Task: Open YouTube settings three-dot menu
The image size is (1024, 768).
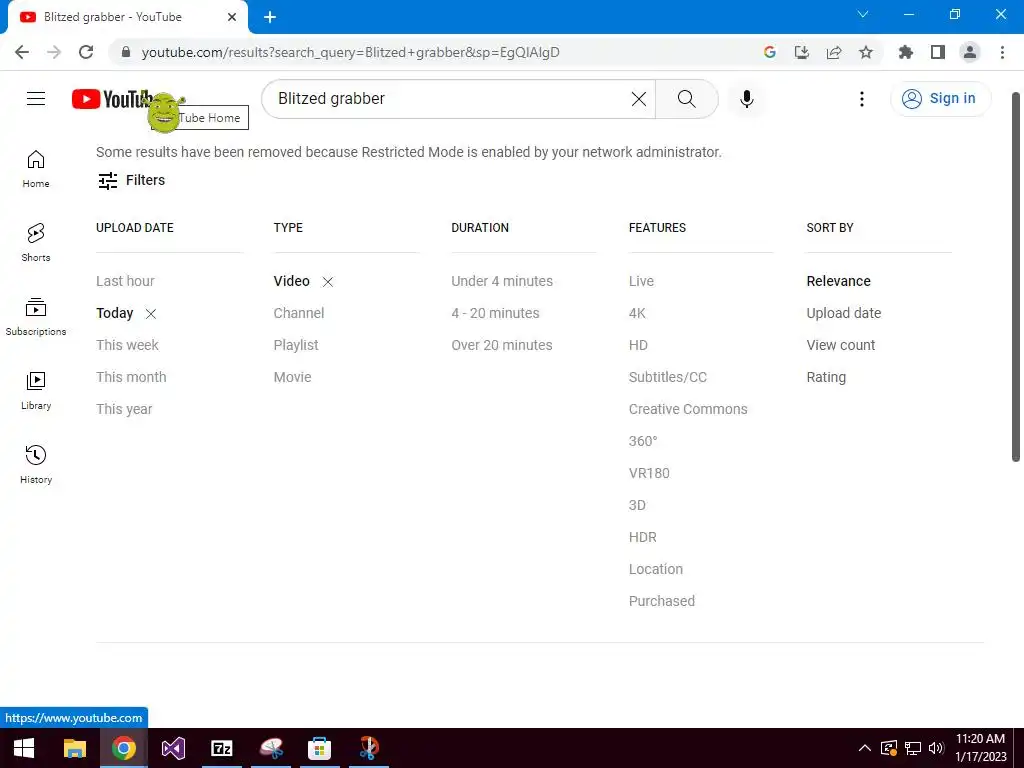Action: (861, 99)
